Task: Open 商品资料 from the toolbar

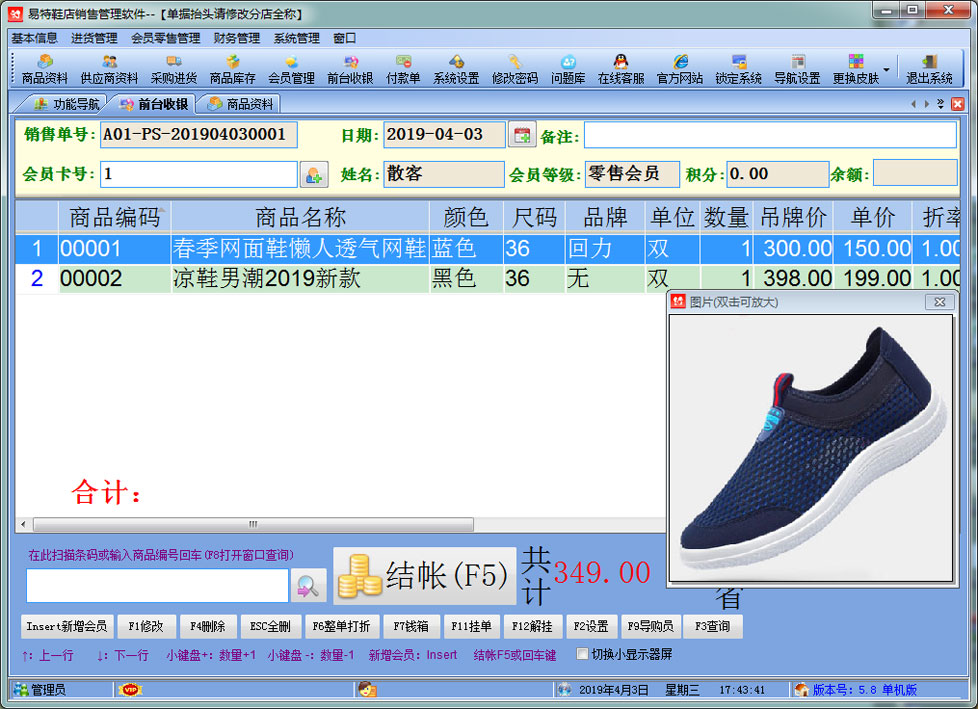Action: point(45,69)
